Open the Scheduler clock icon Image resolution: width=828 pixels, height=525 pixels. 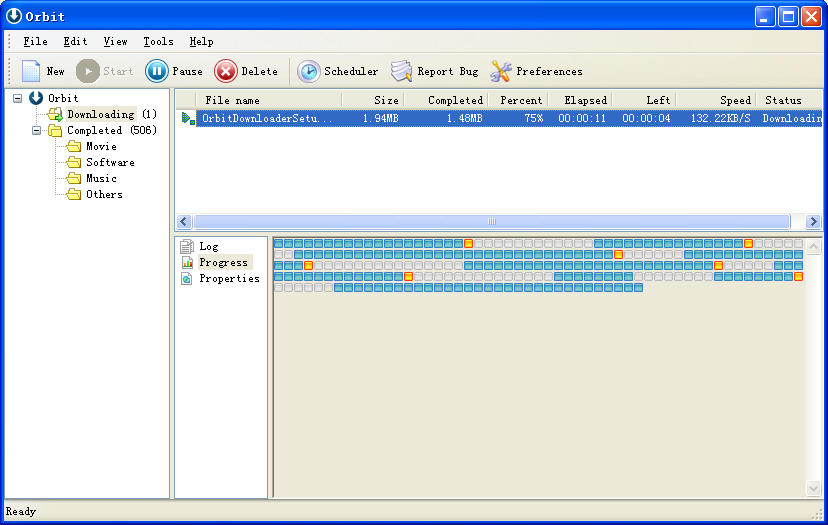pos(309,71)
